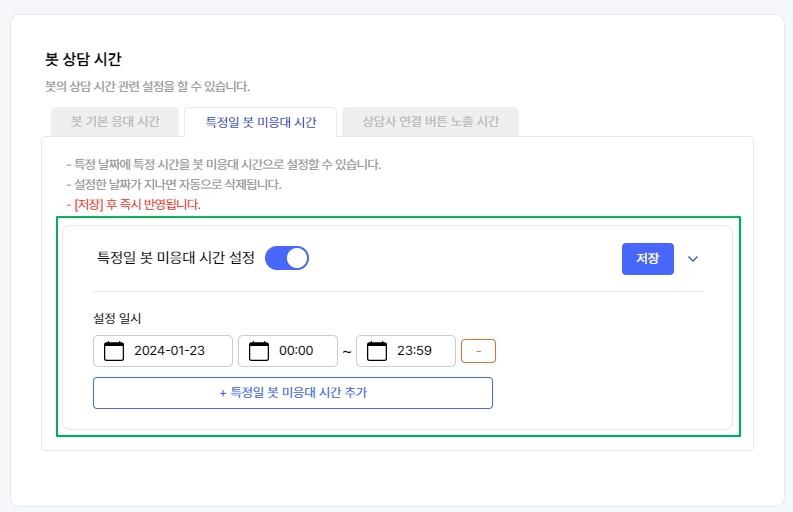Click the icon in the 23:59 end time field
This screenshot has width=793, height=512.
click(377, 351)
